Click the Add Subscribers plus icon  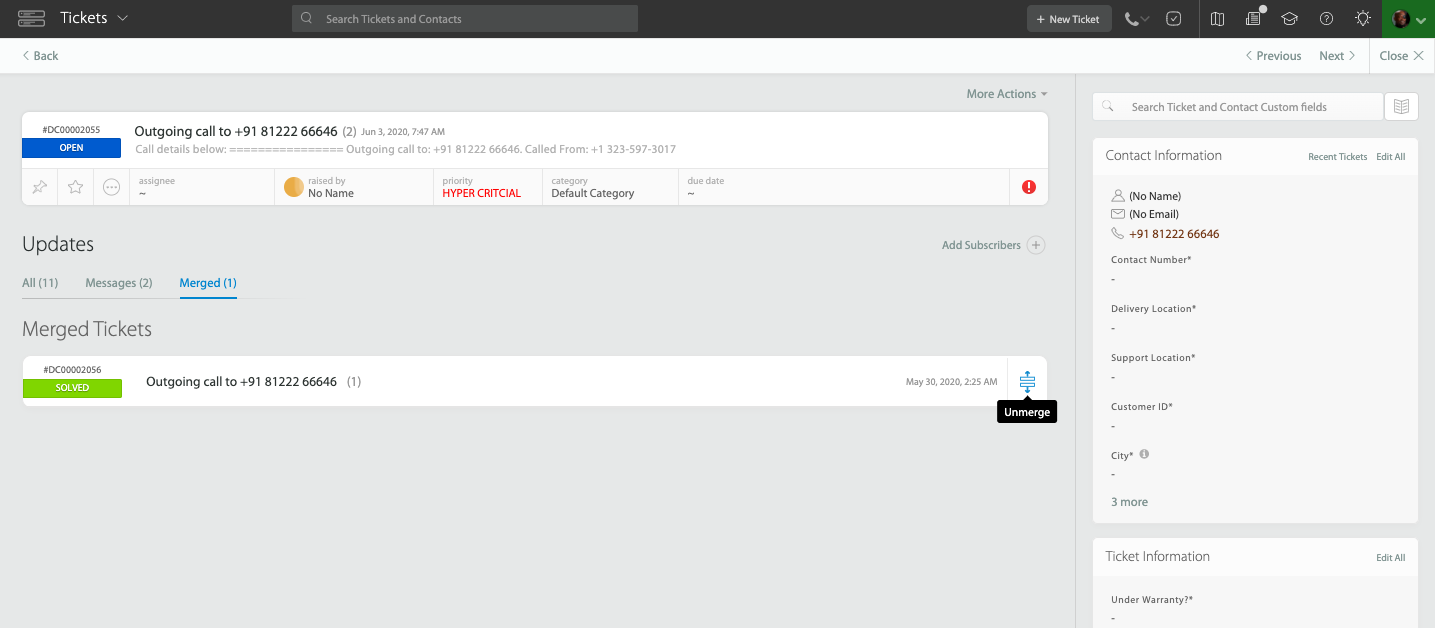point(1036,245)
